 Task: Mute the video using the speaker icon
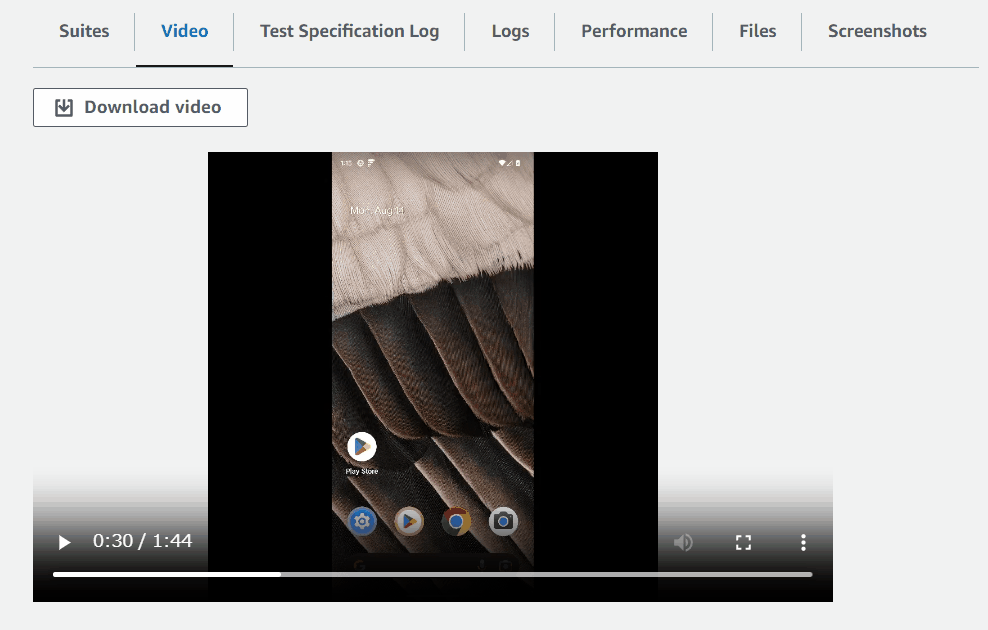pyautogui.click(x=683, y=542)
